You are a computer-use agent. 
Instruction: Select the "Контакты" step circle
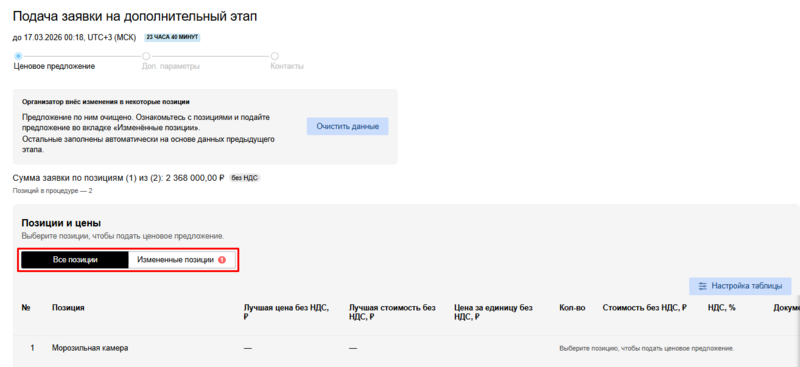(274, 56)
